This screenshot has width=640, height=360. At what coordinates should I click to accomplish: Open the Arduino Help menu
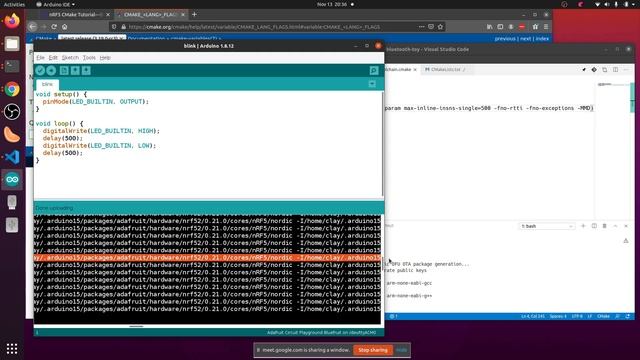pyautogui.click(x=105, y=58)
